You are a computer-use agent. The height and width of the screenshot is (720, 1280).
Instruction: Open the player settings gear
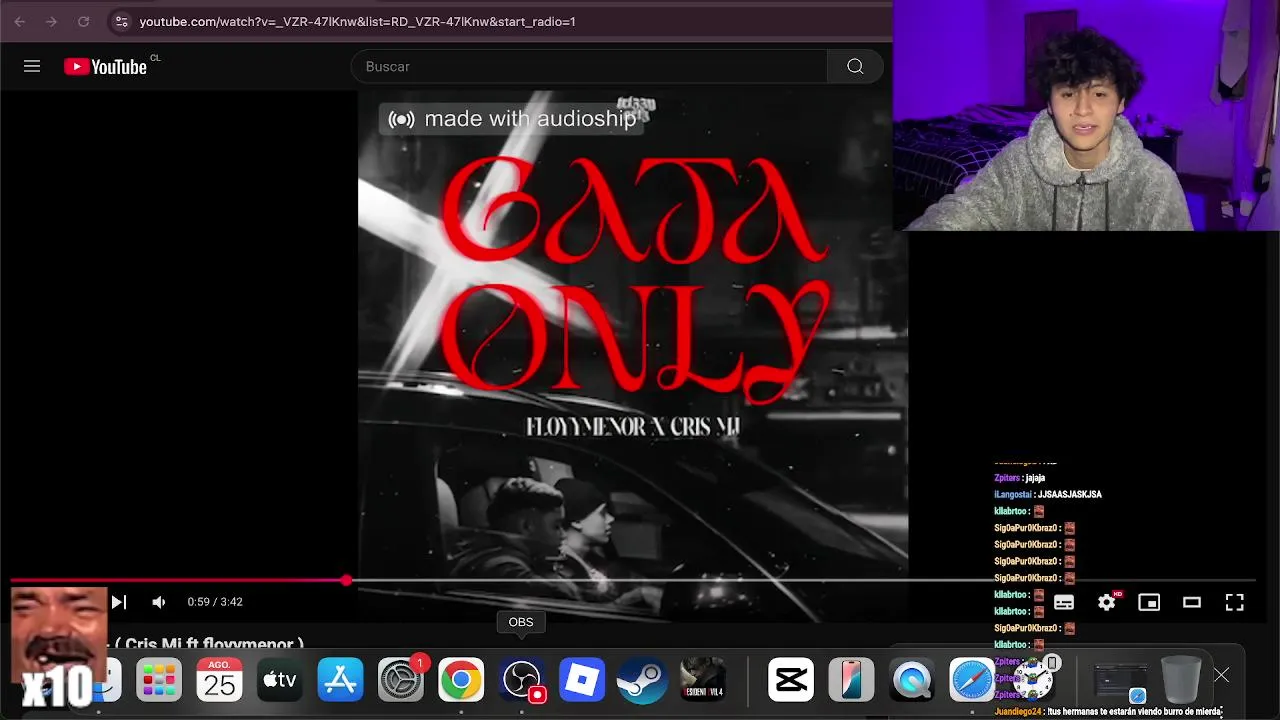[x=1106, y=602]
